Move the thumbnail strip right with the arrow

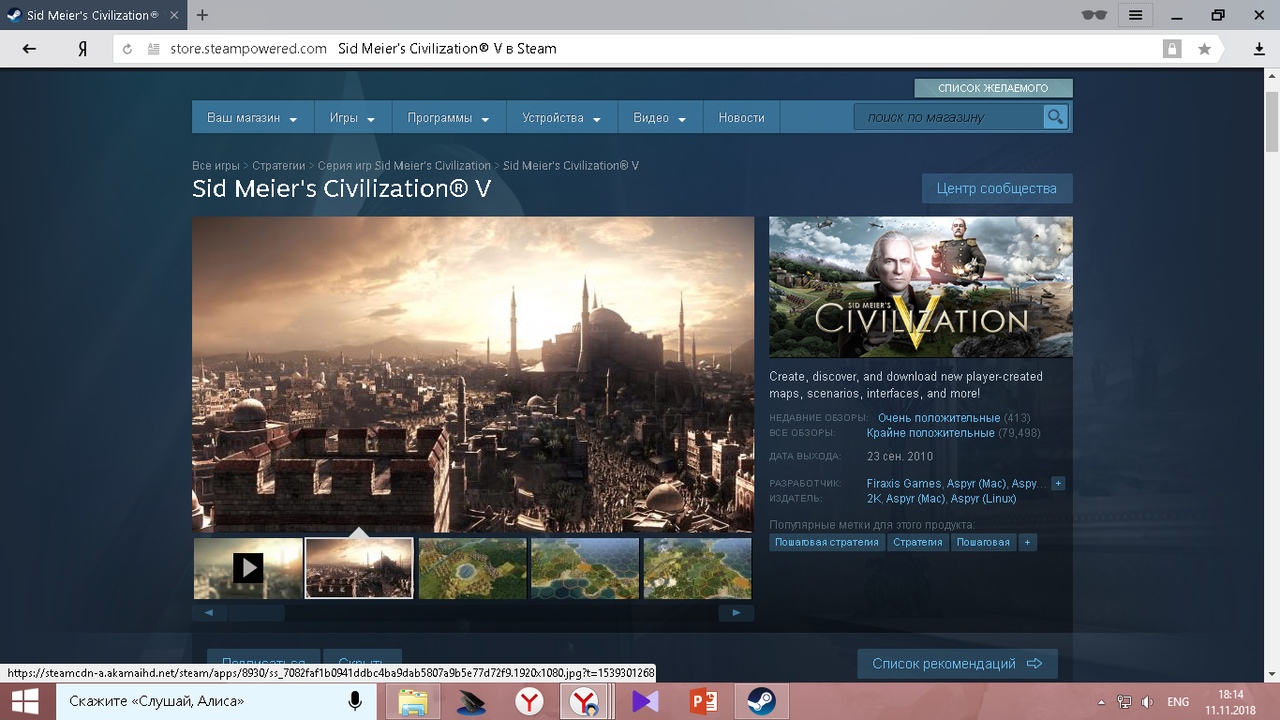[x=736, y=612]
